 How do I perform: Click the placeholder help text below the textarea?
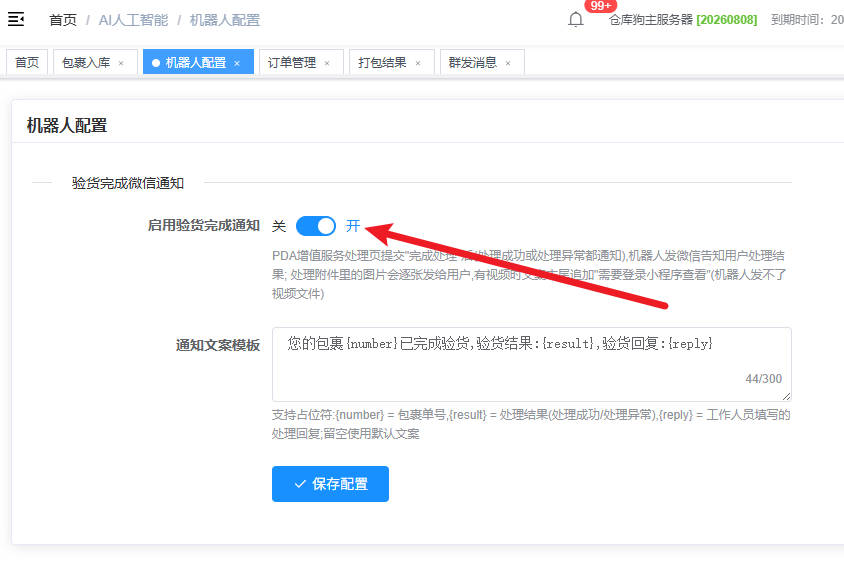[x=531, y=424]
